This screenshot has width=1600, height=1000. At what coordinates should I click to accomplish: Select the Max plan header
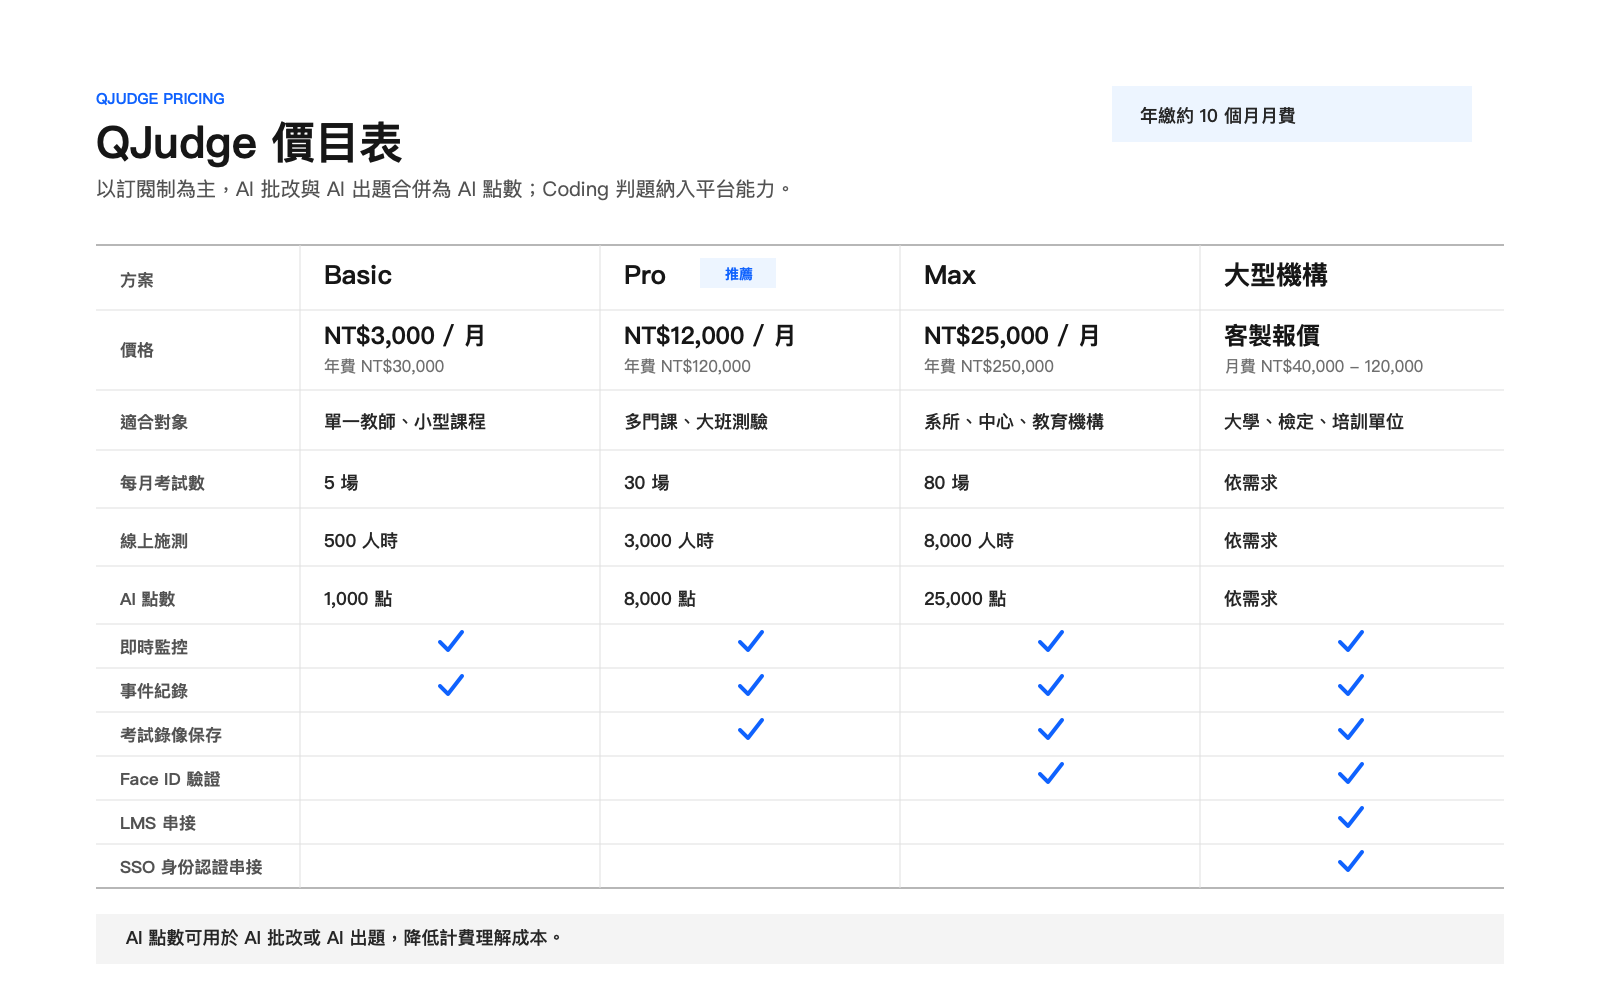click(950, 275)
